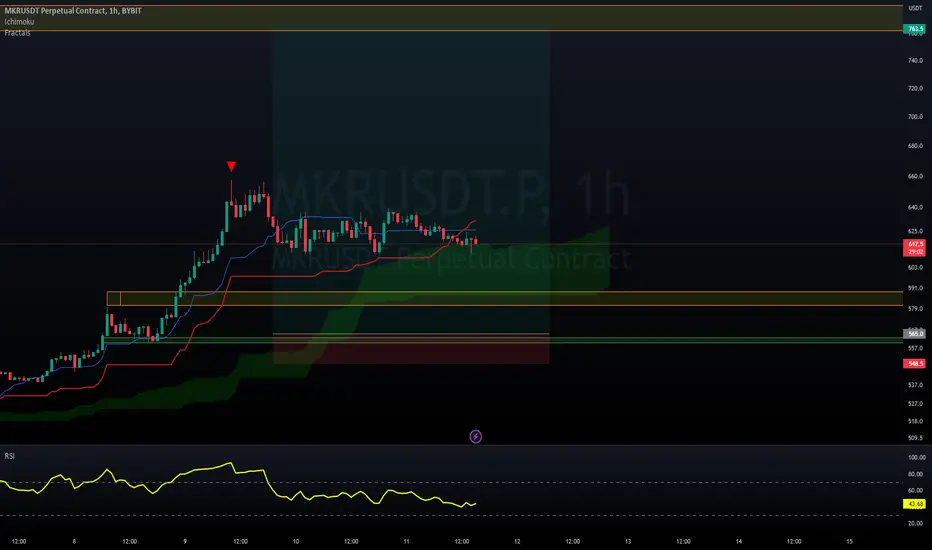Click the date label 10 on the time axis
This screenshot has height=550, width=932.
(295, 542)
